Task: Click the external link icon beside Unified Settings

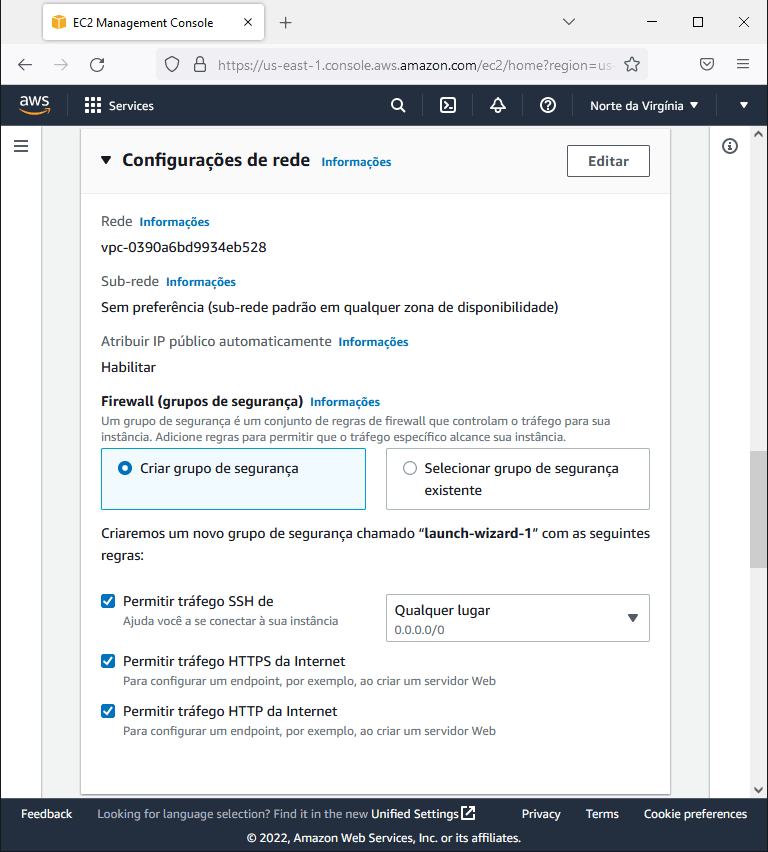Action: tap(468, 813)
